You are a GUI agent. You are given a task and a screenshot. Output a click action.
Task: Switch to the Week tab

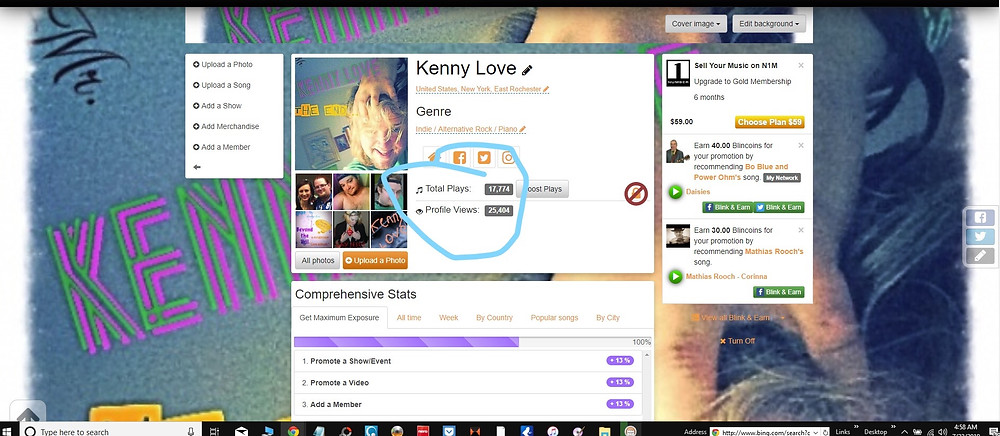448,317
